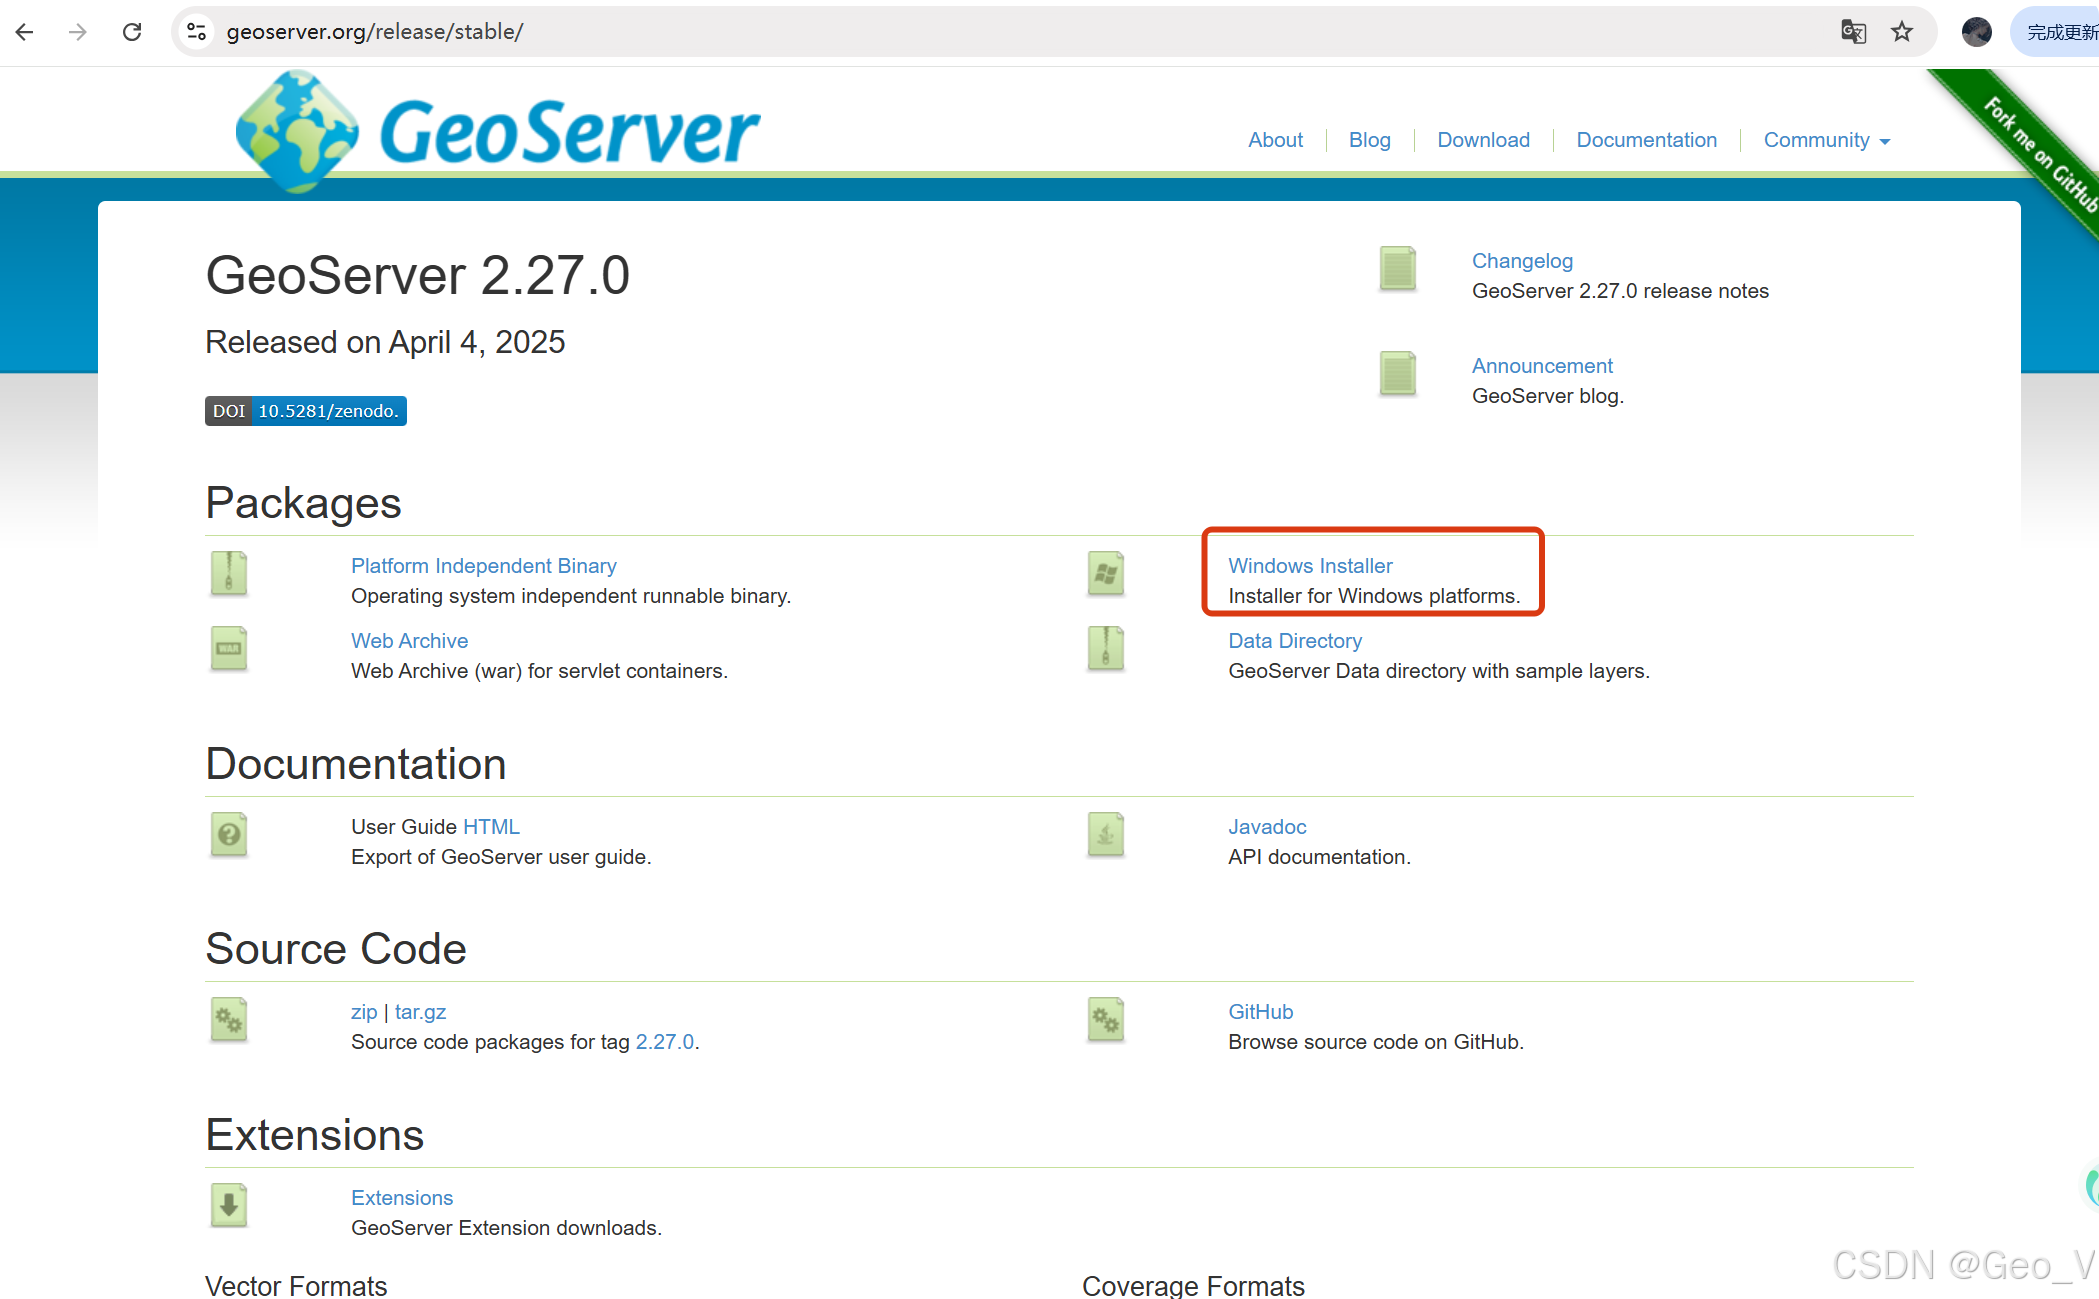Screen dimensions: 2099x1299
Task: Click the GeoServer globe logo
Action: click(297, 131)
